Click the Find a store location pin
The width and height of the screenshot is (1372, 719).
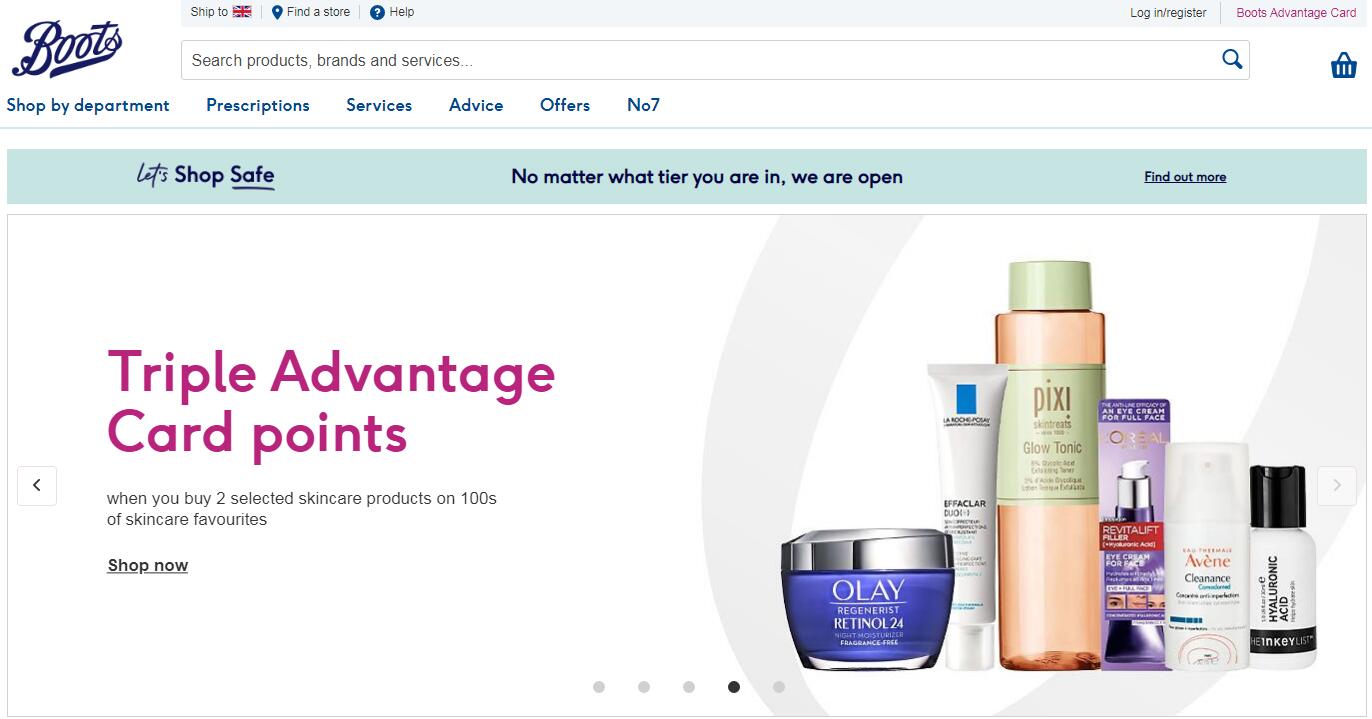click(277, 12)
